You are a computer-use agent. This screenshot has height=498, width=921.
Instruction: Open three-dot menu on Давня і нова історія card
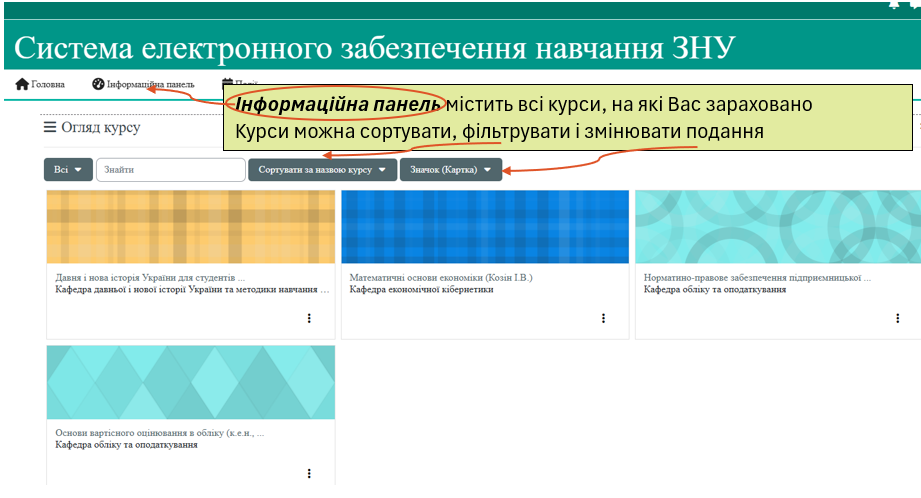309,318
